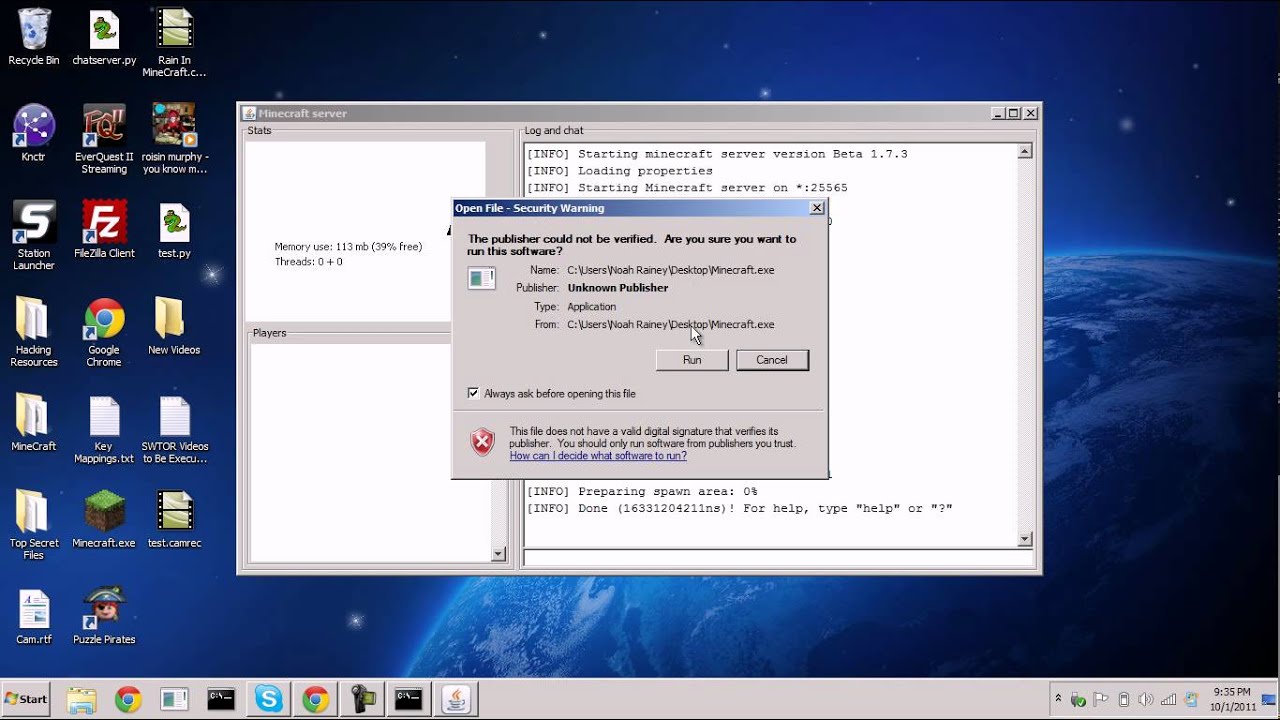1280x720 pixels.
Task: Select the Google Chrome desktop shortcut
Action: pos(104,332)
